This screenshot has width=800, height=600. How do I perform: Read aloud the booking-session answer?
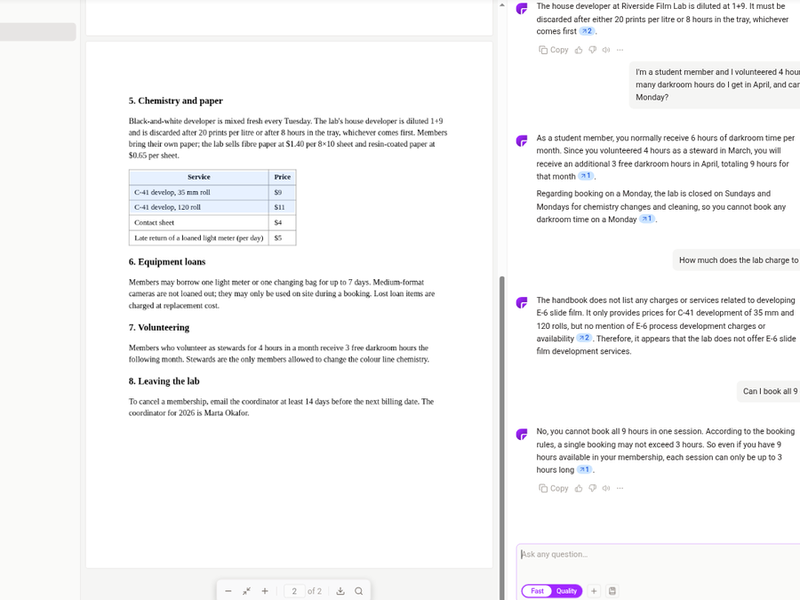(x=606, y=488)
